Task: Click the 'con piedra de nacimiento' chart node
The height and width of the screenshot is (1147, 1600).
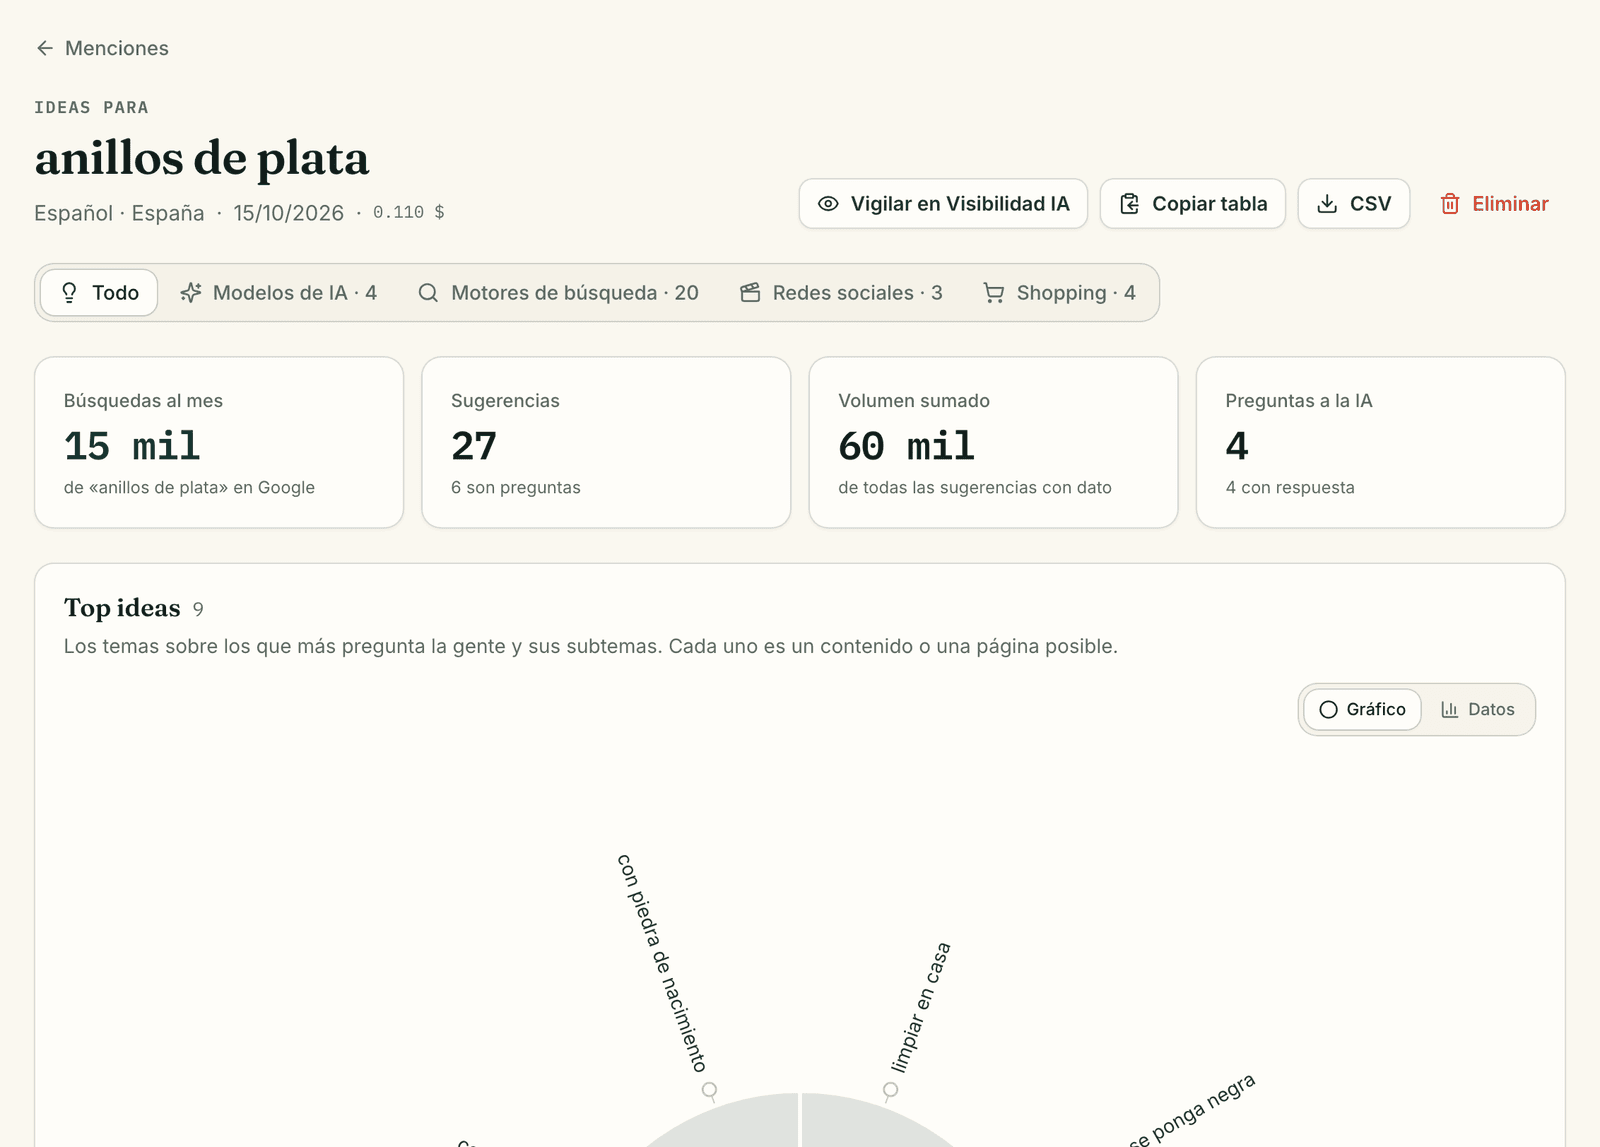Action: 709,1090
